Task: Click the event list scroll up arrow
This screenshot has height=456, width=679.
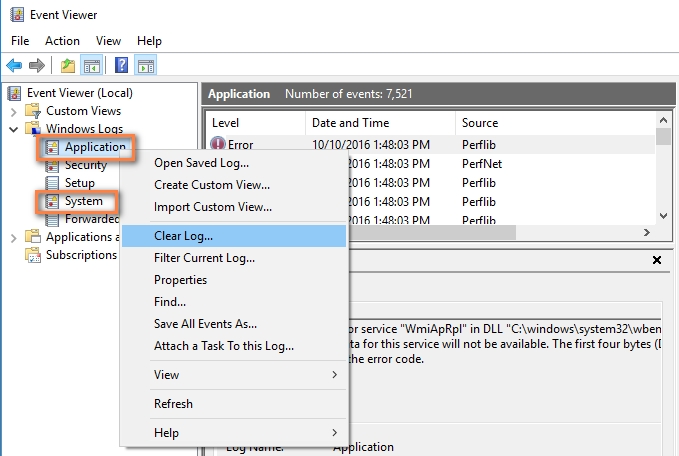Action: [x=663, y=120]
